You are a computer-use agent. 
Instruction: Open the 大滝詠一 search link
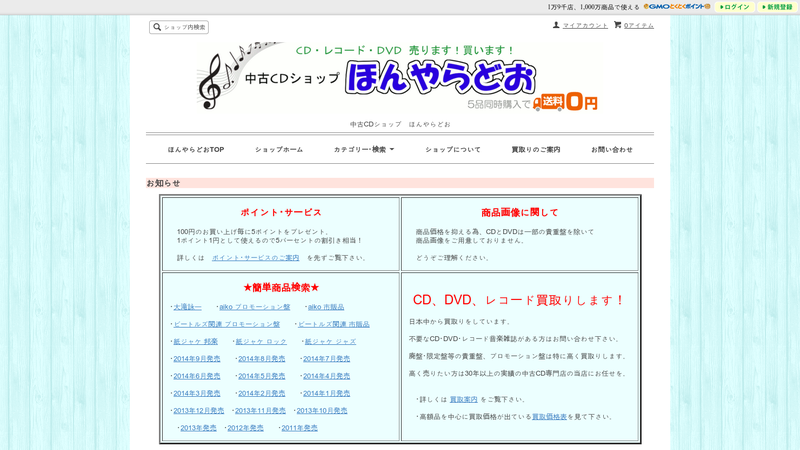tap(187, 307)
